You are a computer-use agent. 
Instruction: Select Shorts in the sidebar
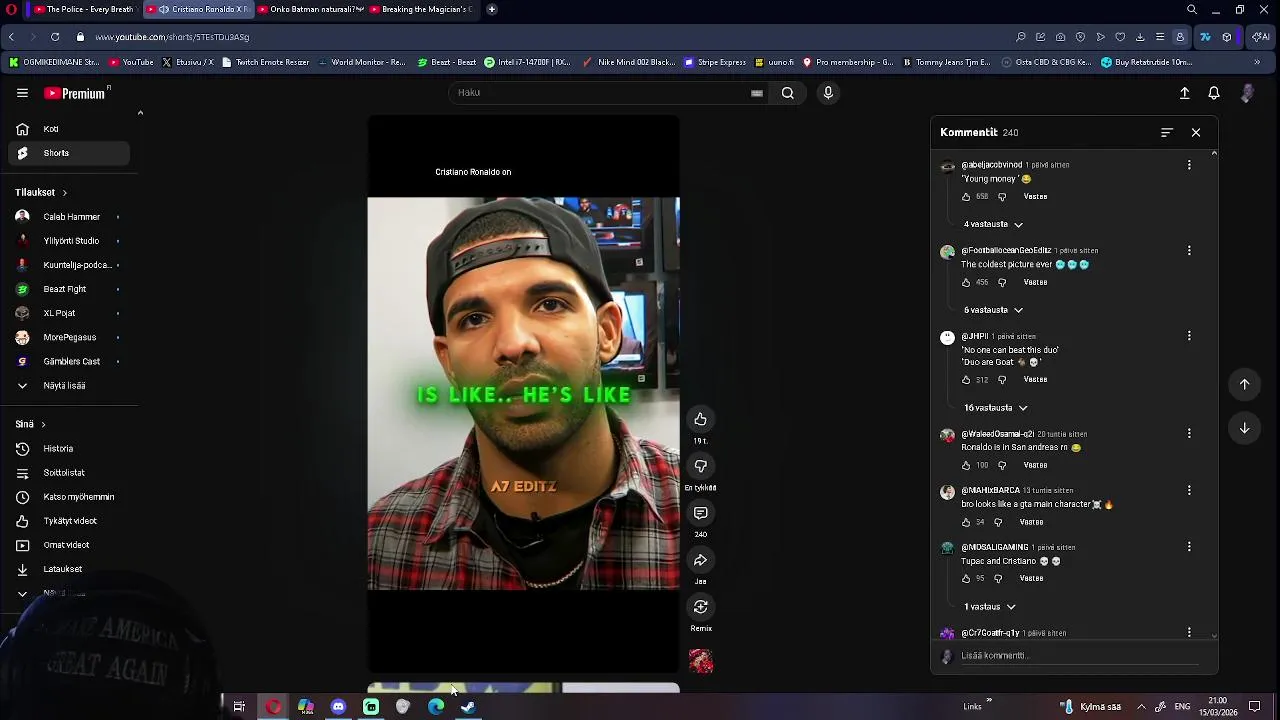click(69, 153)
